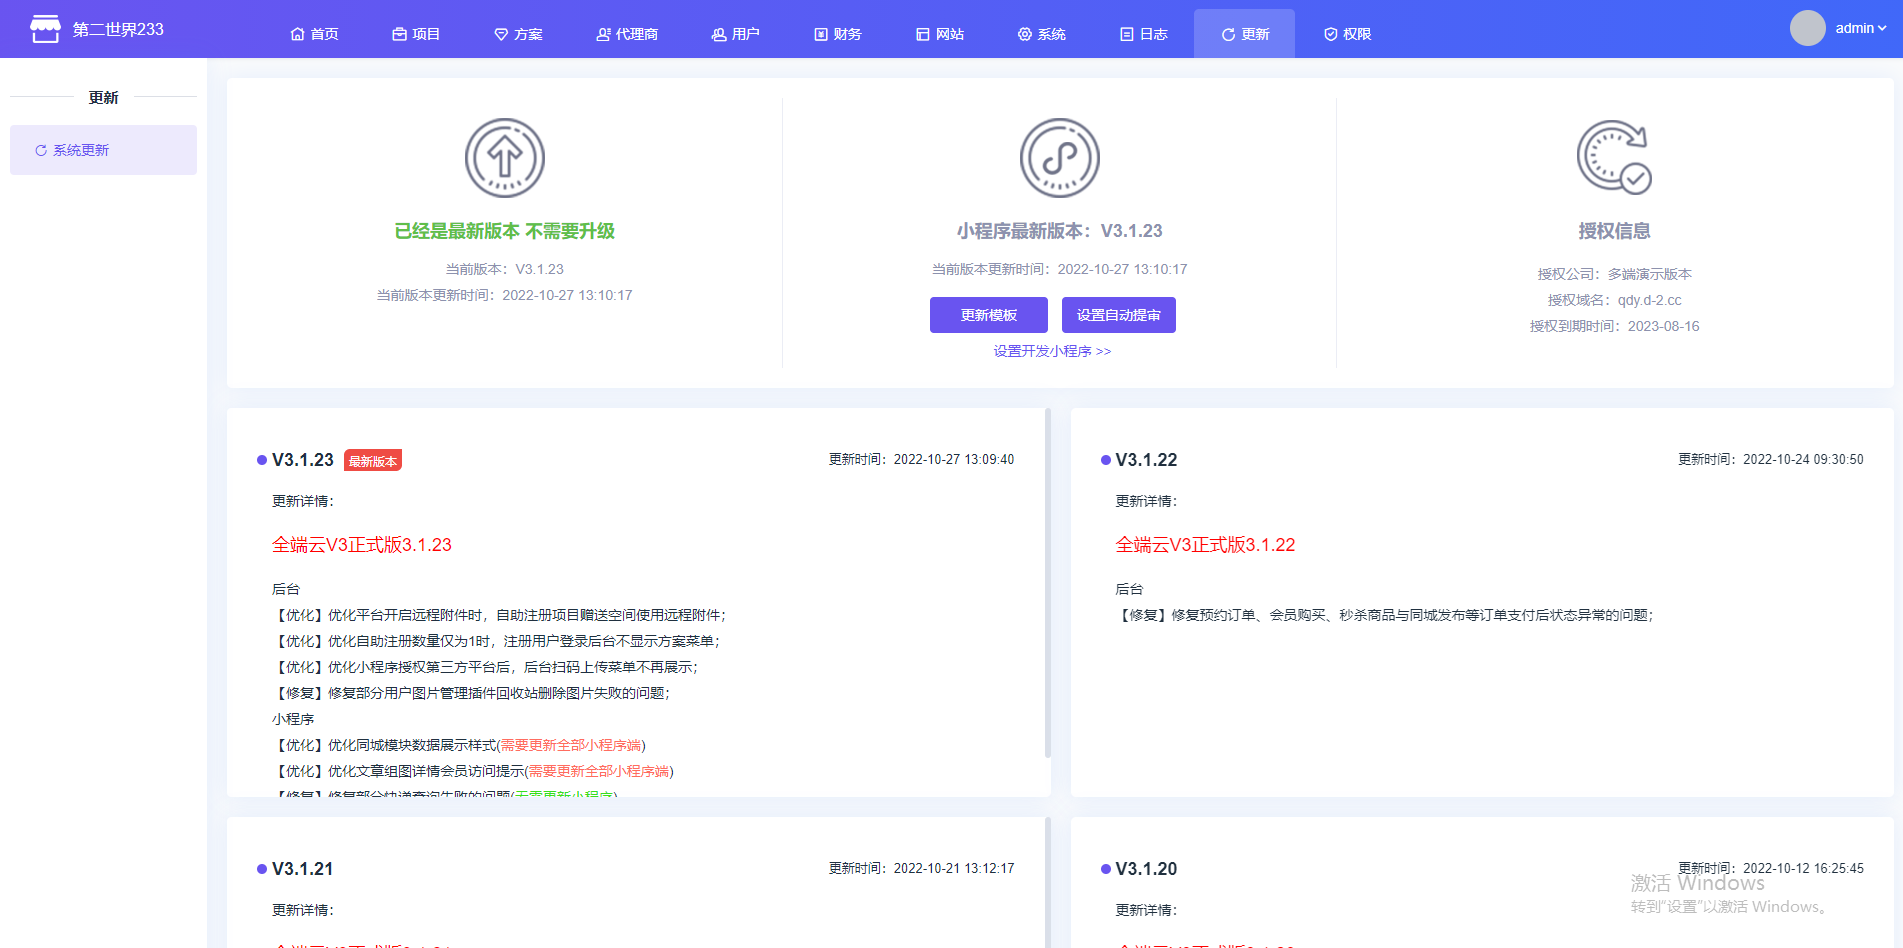Select the 财务 tab
The width and height of the screenshot is (1903, 948).
[x=837, y=34]
